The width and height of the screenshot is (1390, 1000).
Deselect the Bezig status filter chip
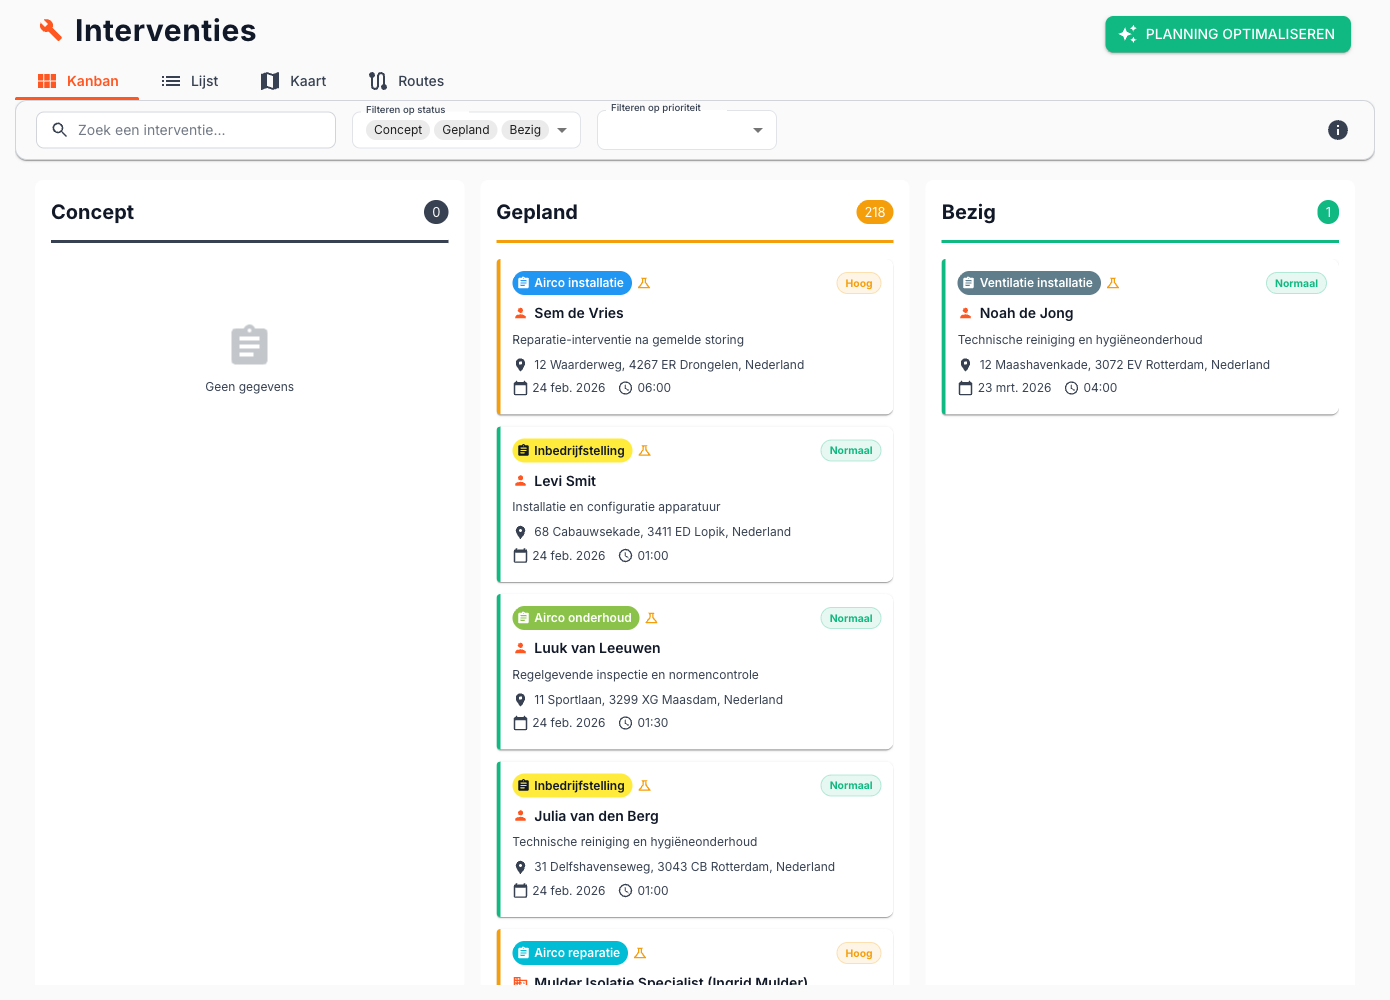[526, 129]
